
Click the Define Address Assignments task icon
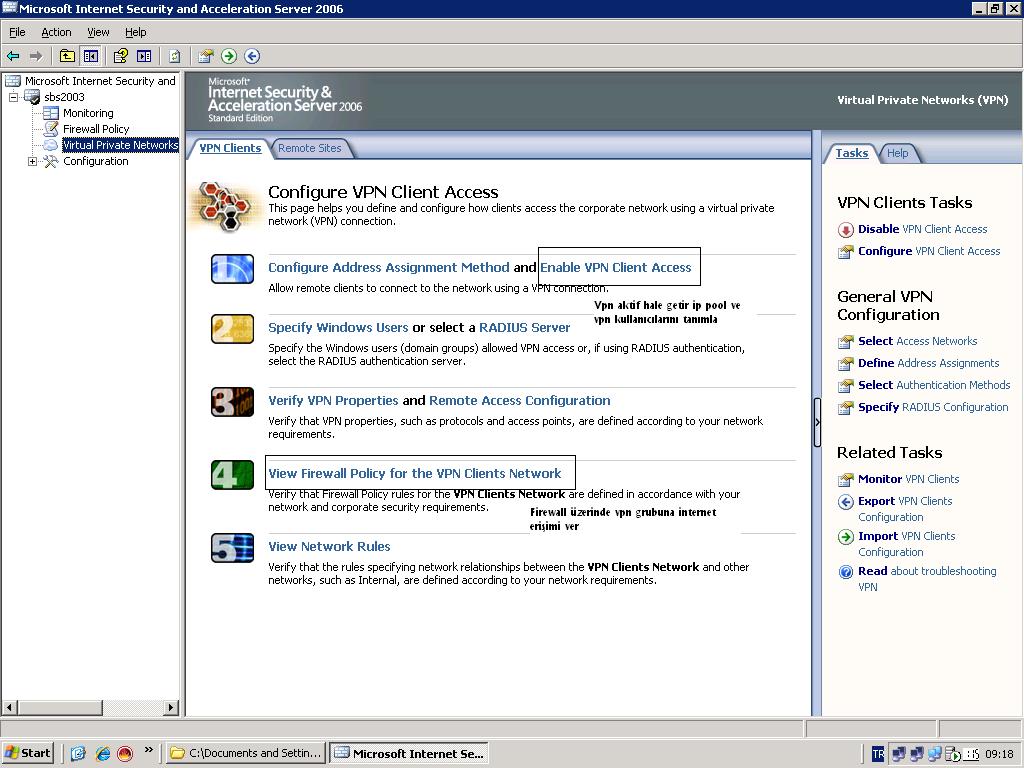click(846, 364)
